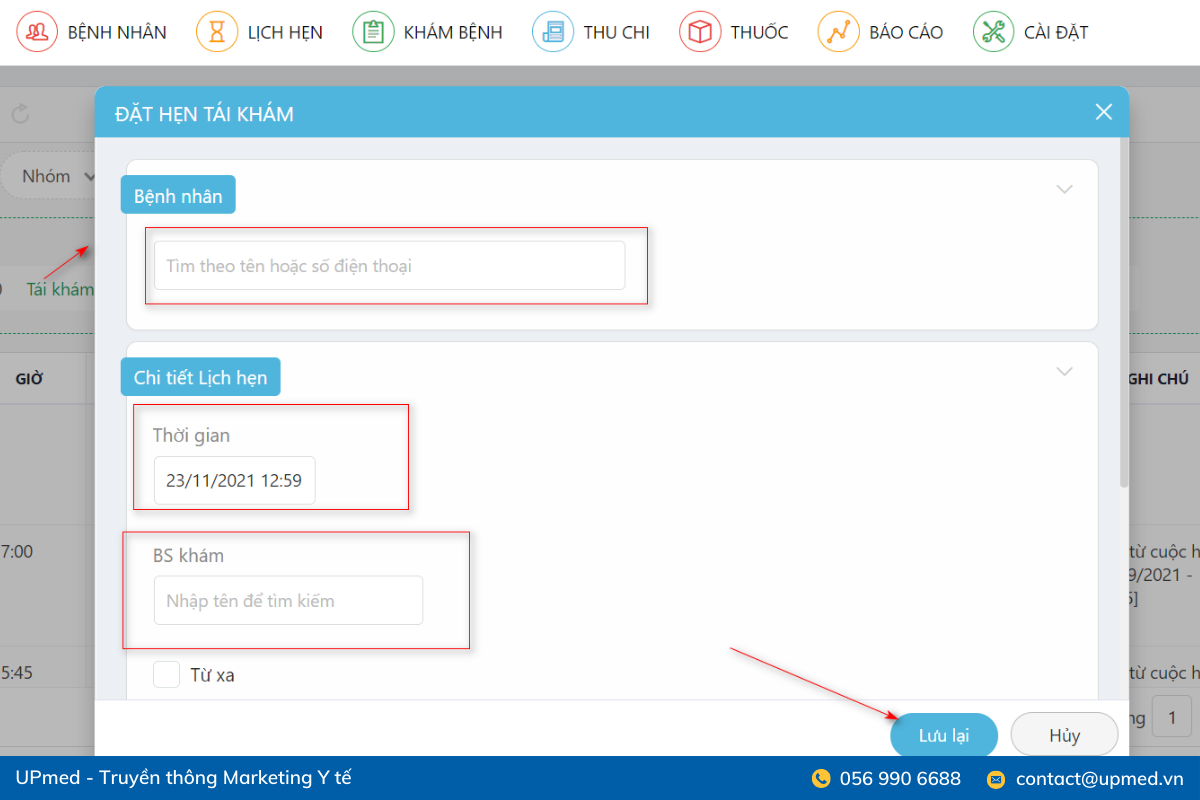The height and width of the screenshot is (800, 1200).
Task: Click the Báo cáo chart icon
Action: pos(838,32)
